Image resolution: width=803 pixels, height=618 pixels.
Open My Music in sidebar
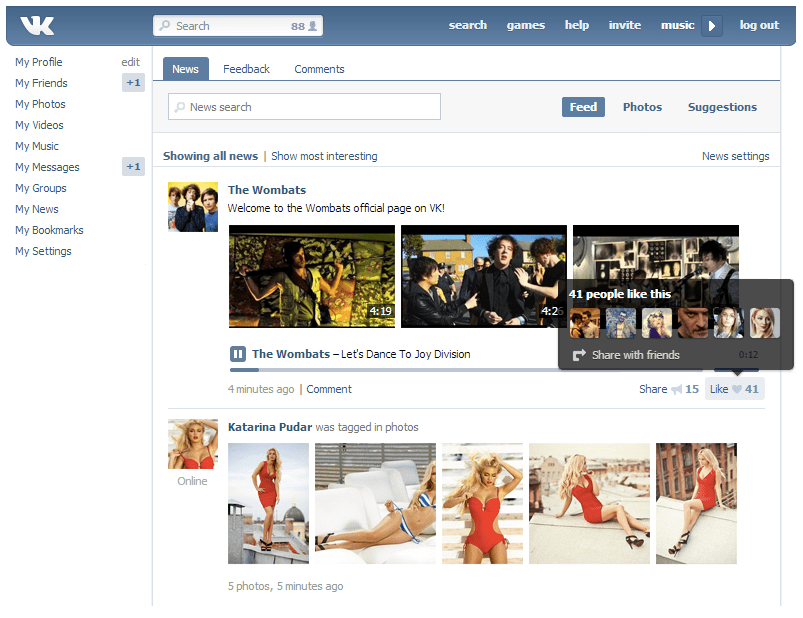tap(37, 146)
